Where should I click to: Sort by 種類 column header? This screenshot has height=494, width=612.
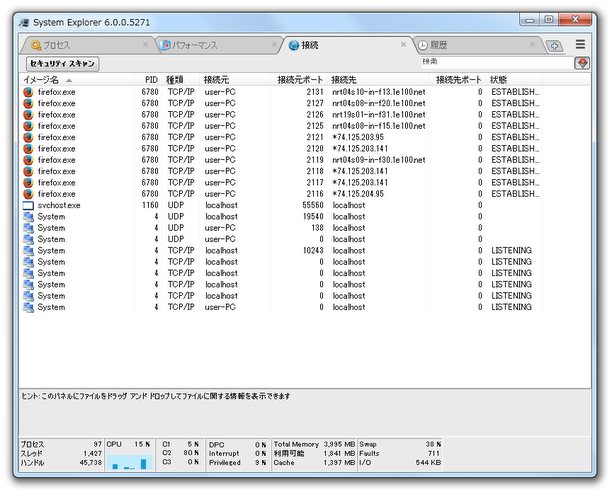(181, 80)
